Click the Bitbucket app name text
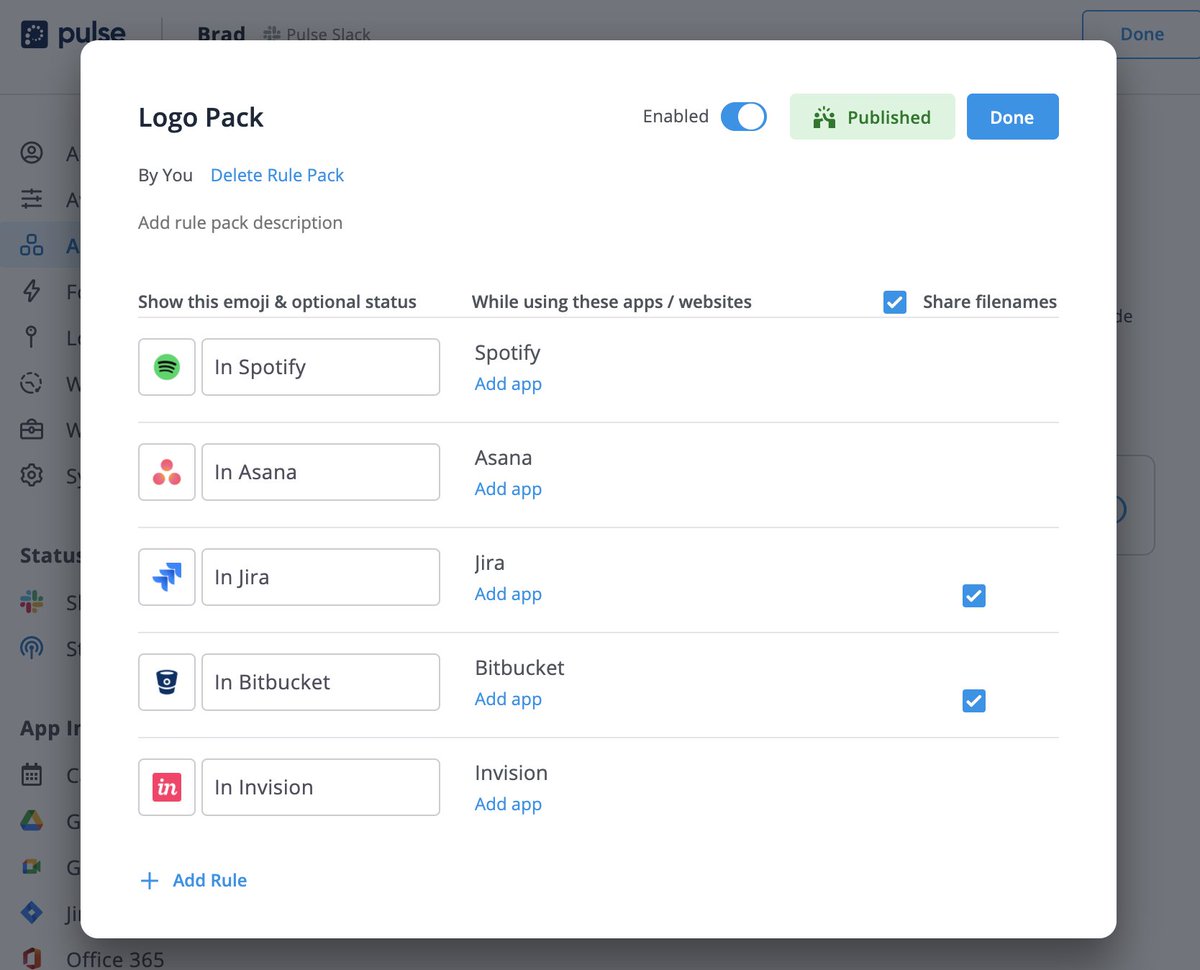Screen dimensions: 1200x970 click(x=520, y=668)
